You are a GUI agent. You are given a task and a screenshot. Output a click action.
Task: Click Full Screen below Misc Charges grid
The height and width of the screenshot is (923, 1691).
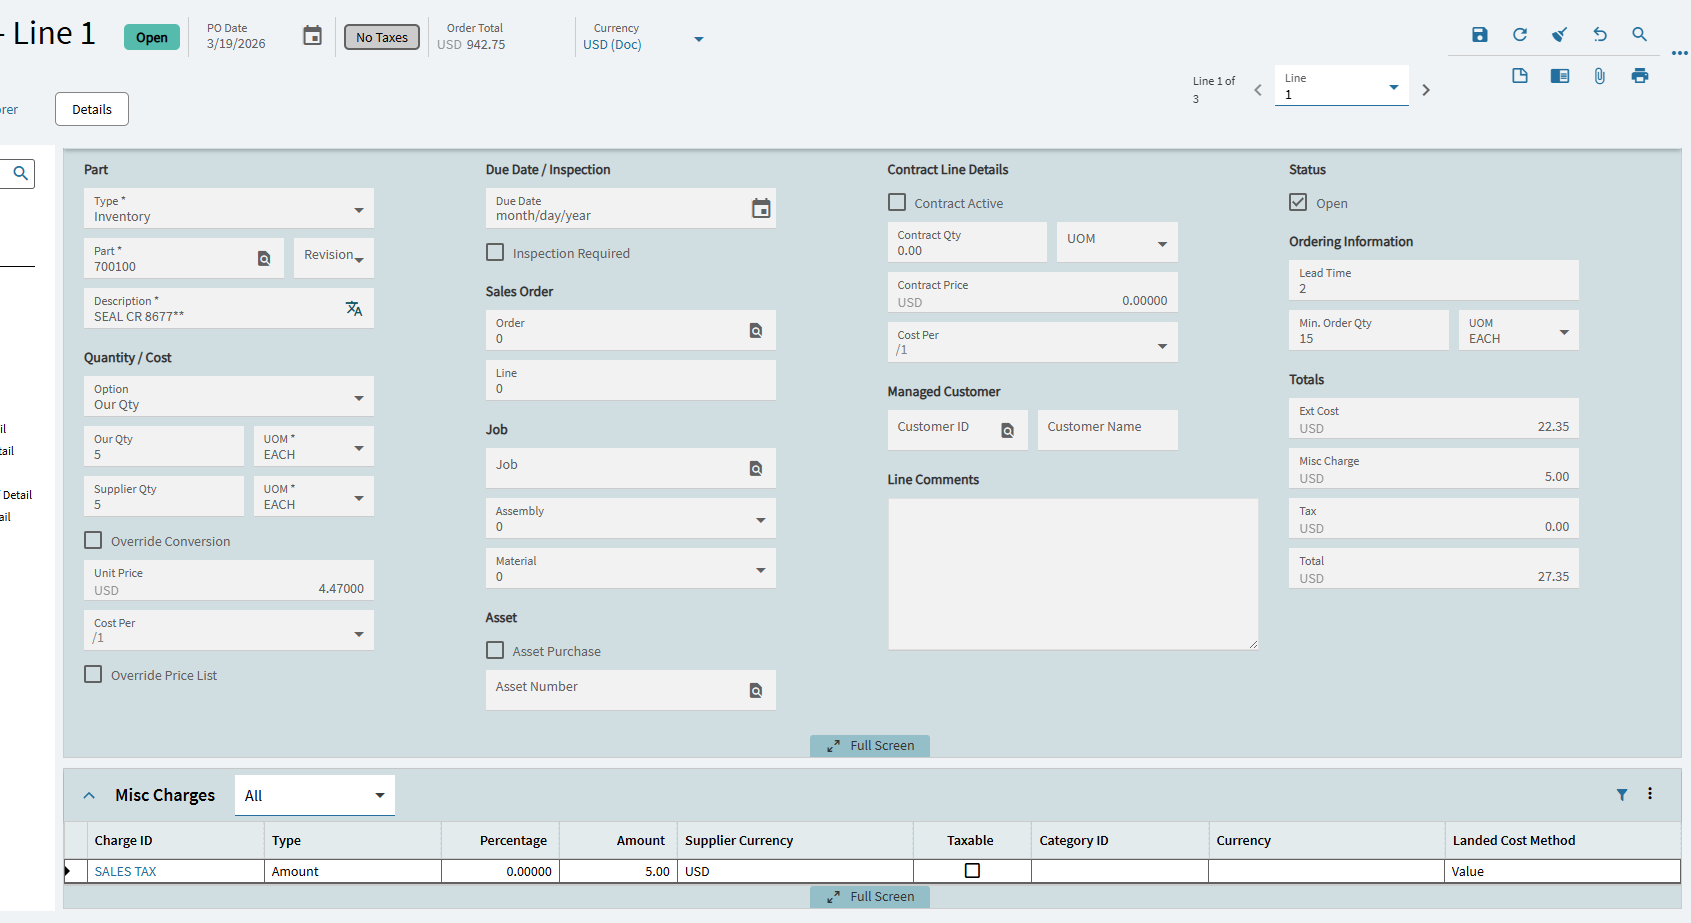(870, 897)
